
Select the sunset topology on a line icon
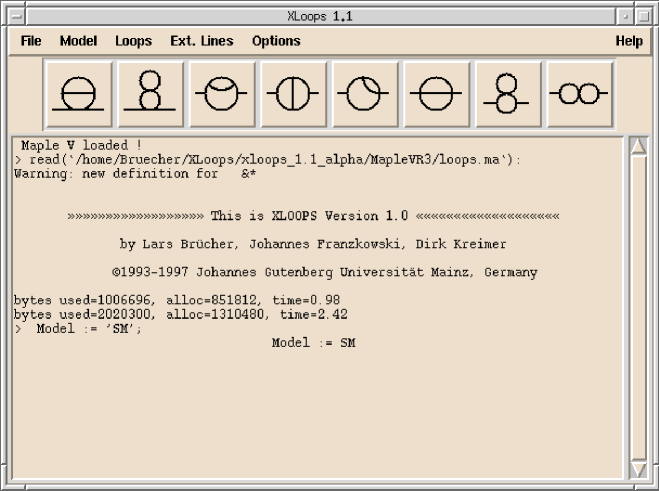coord(78,94)
